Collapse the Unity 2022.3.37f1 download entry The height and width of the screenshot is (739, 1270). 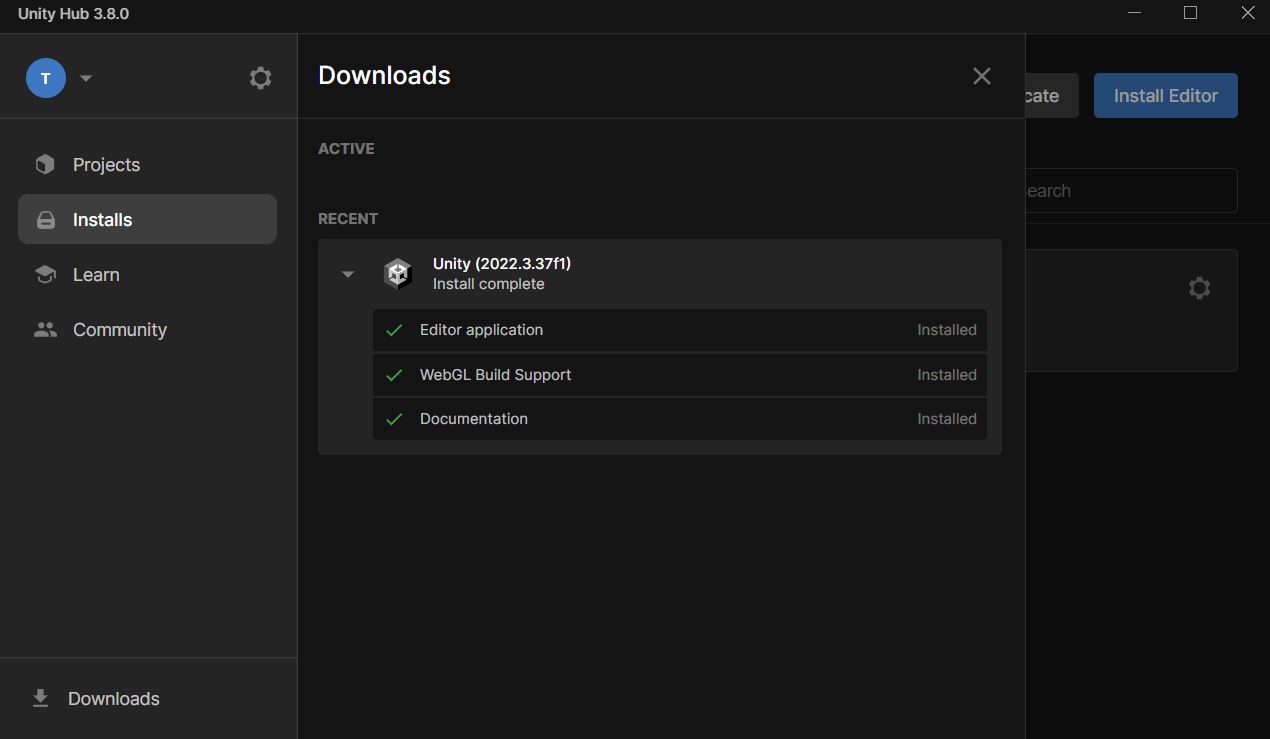point(348,274)
